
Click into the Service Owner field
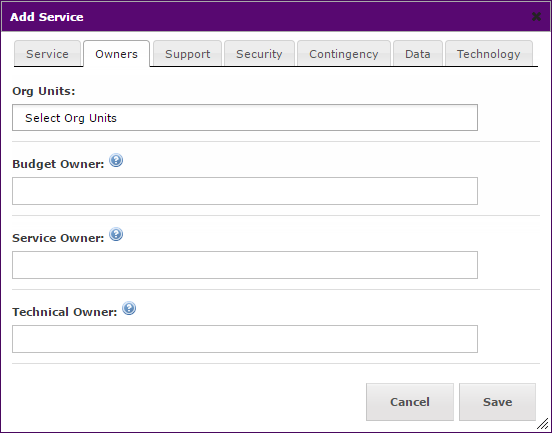(245, 265)
